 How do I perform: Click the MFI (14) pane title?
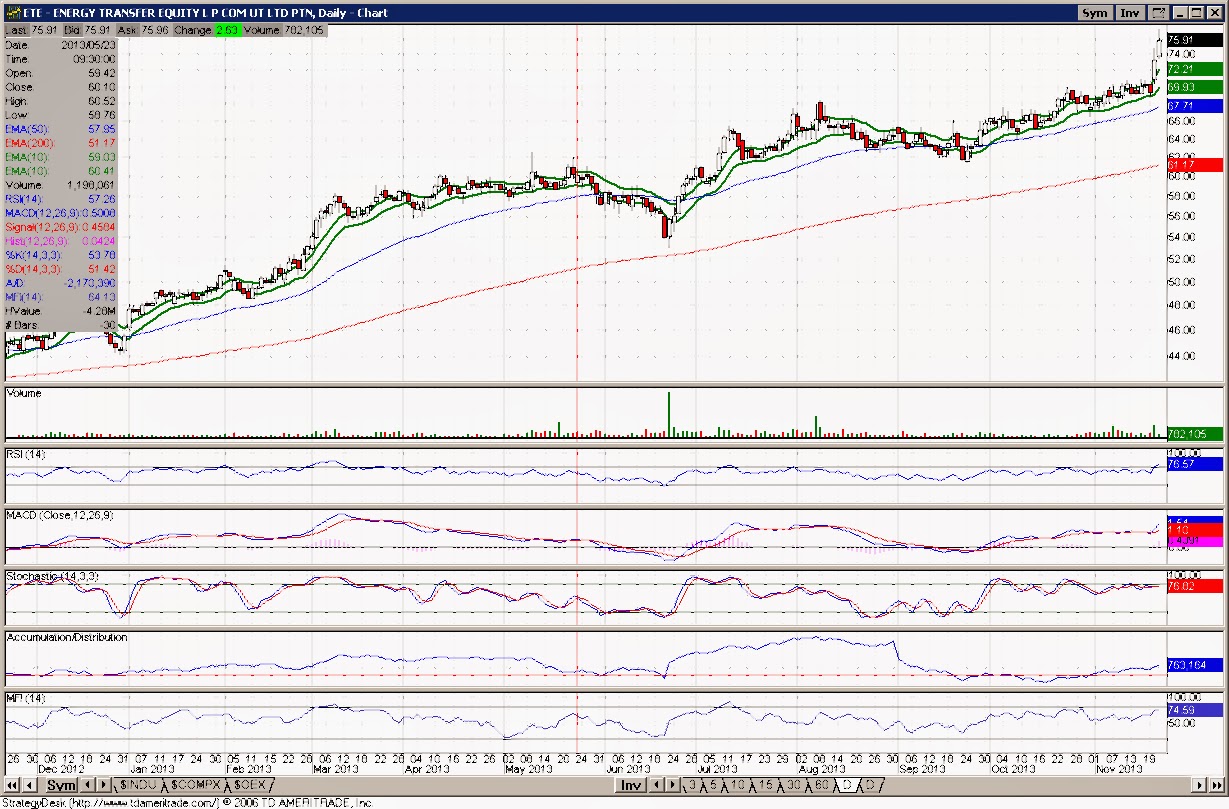[x=26, y=697]
